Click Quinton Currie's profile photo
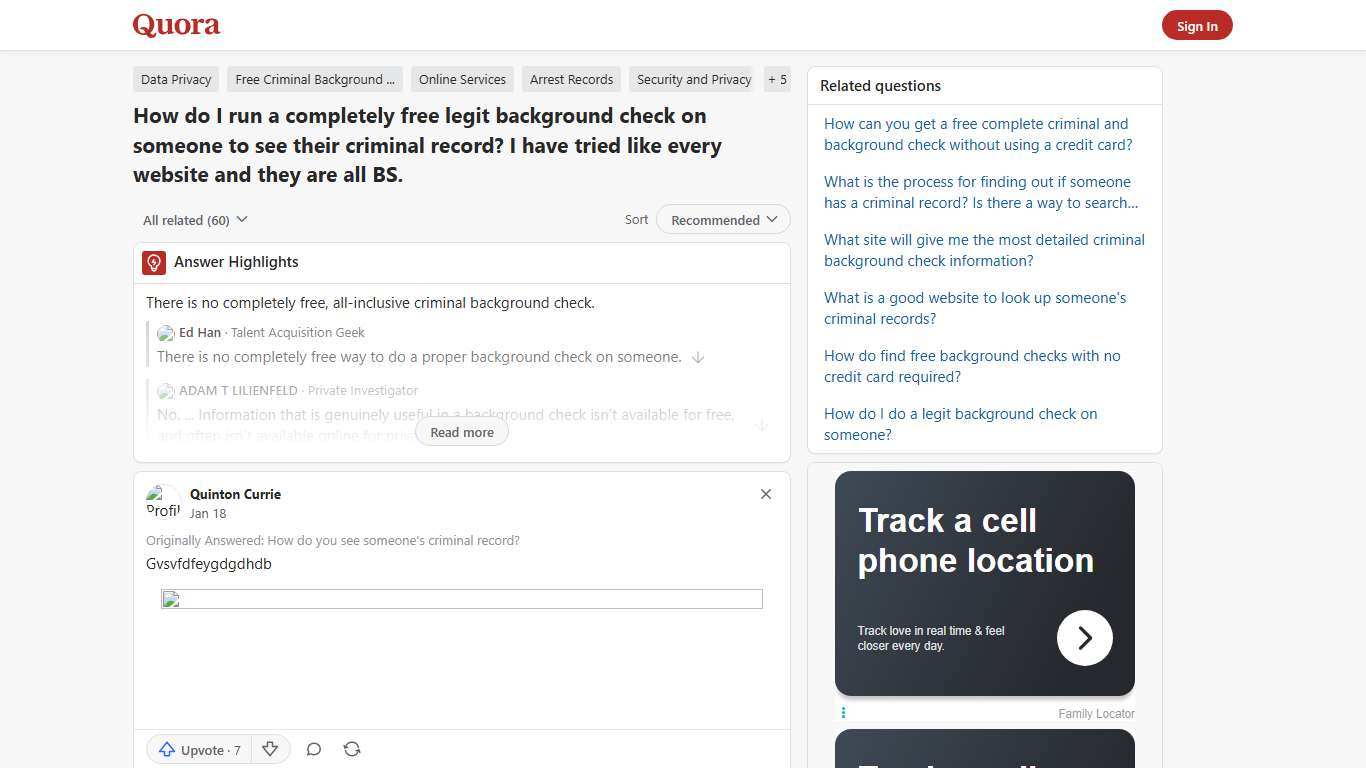The width and height of the screenshot is (1366, 768). 163,502
